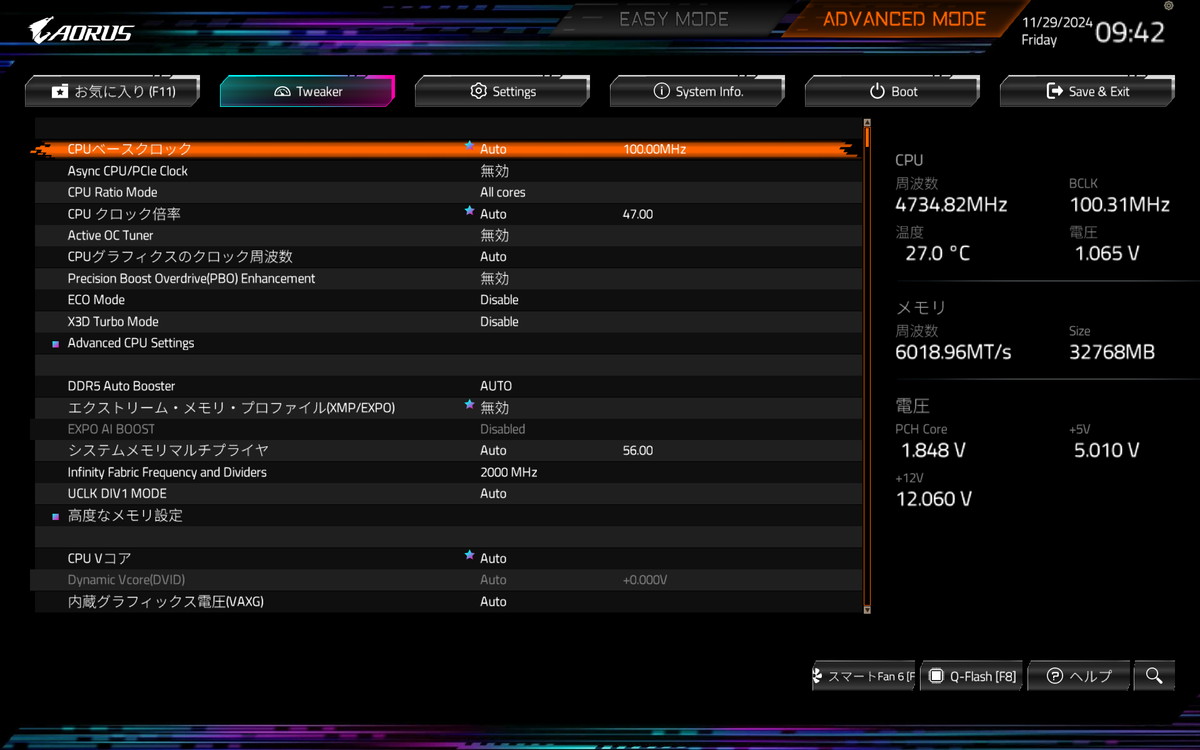Open the Save & Exit tab
This screenshot has height=750, width=1200.
coord(1087,91)
